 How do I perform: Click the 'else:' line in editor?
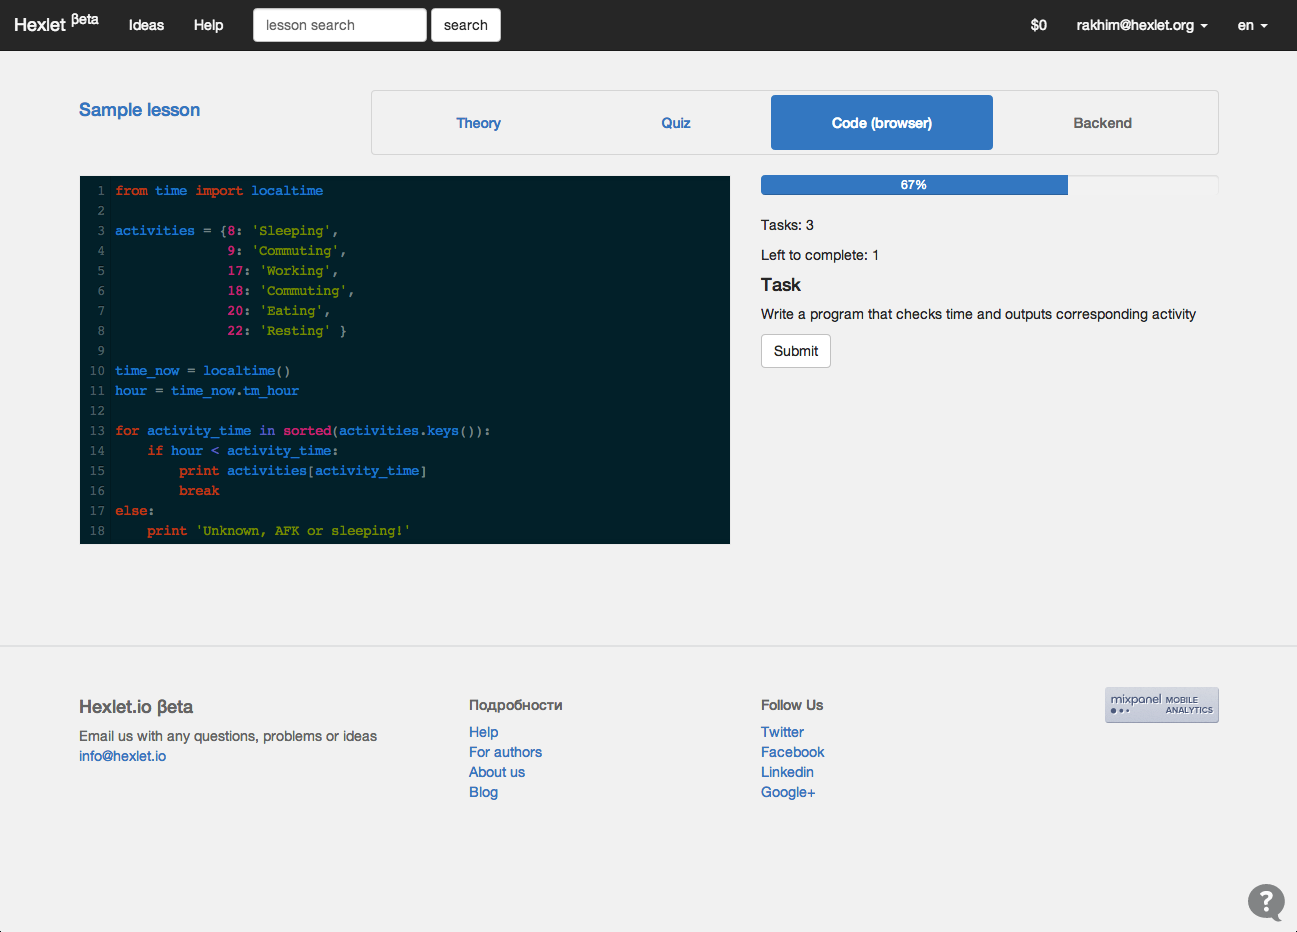135,511
